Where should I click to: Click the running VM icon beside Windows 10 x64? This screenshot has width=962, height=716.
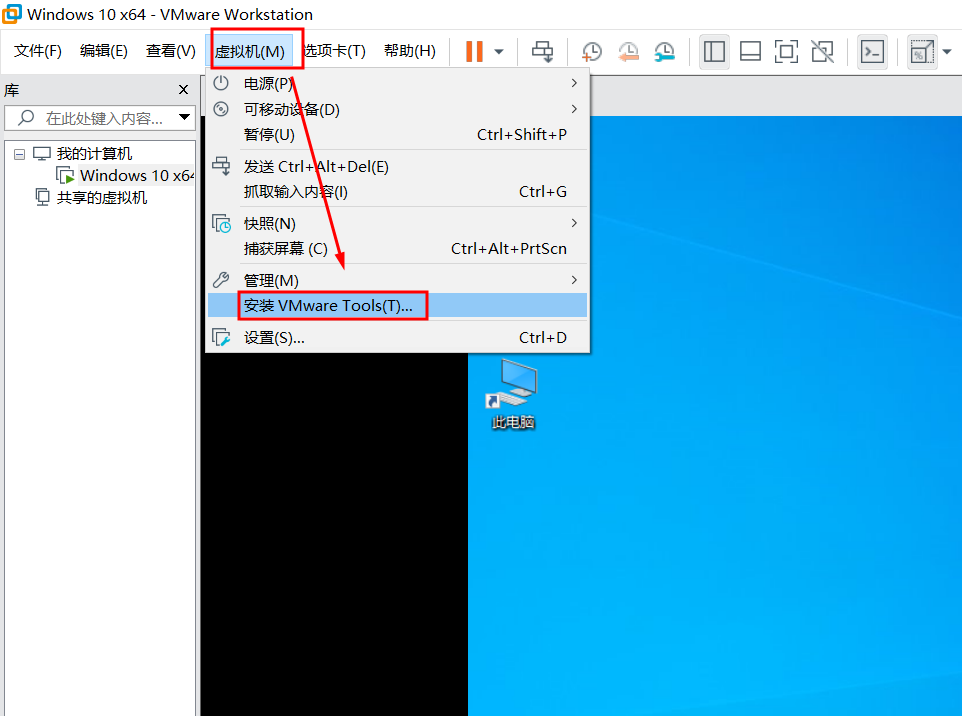(66, 175)
